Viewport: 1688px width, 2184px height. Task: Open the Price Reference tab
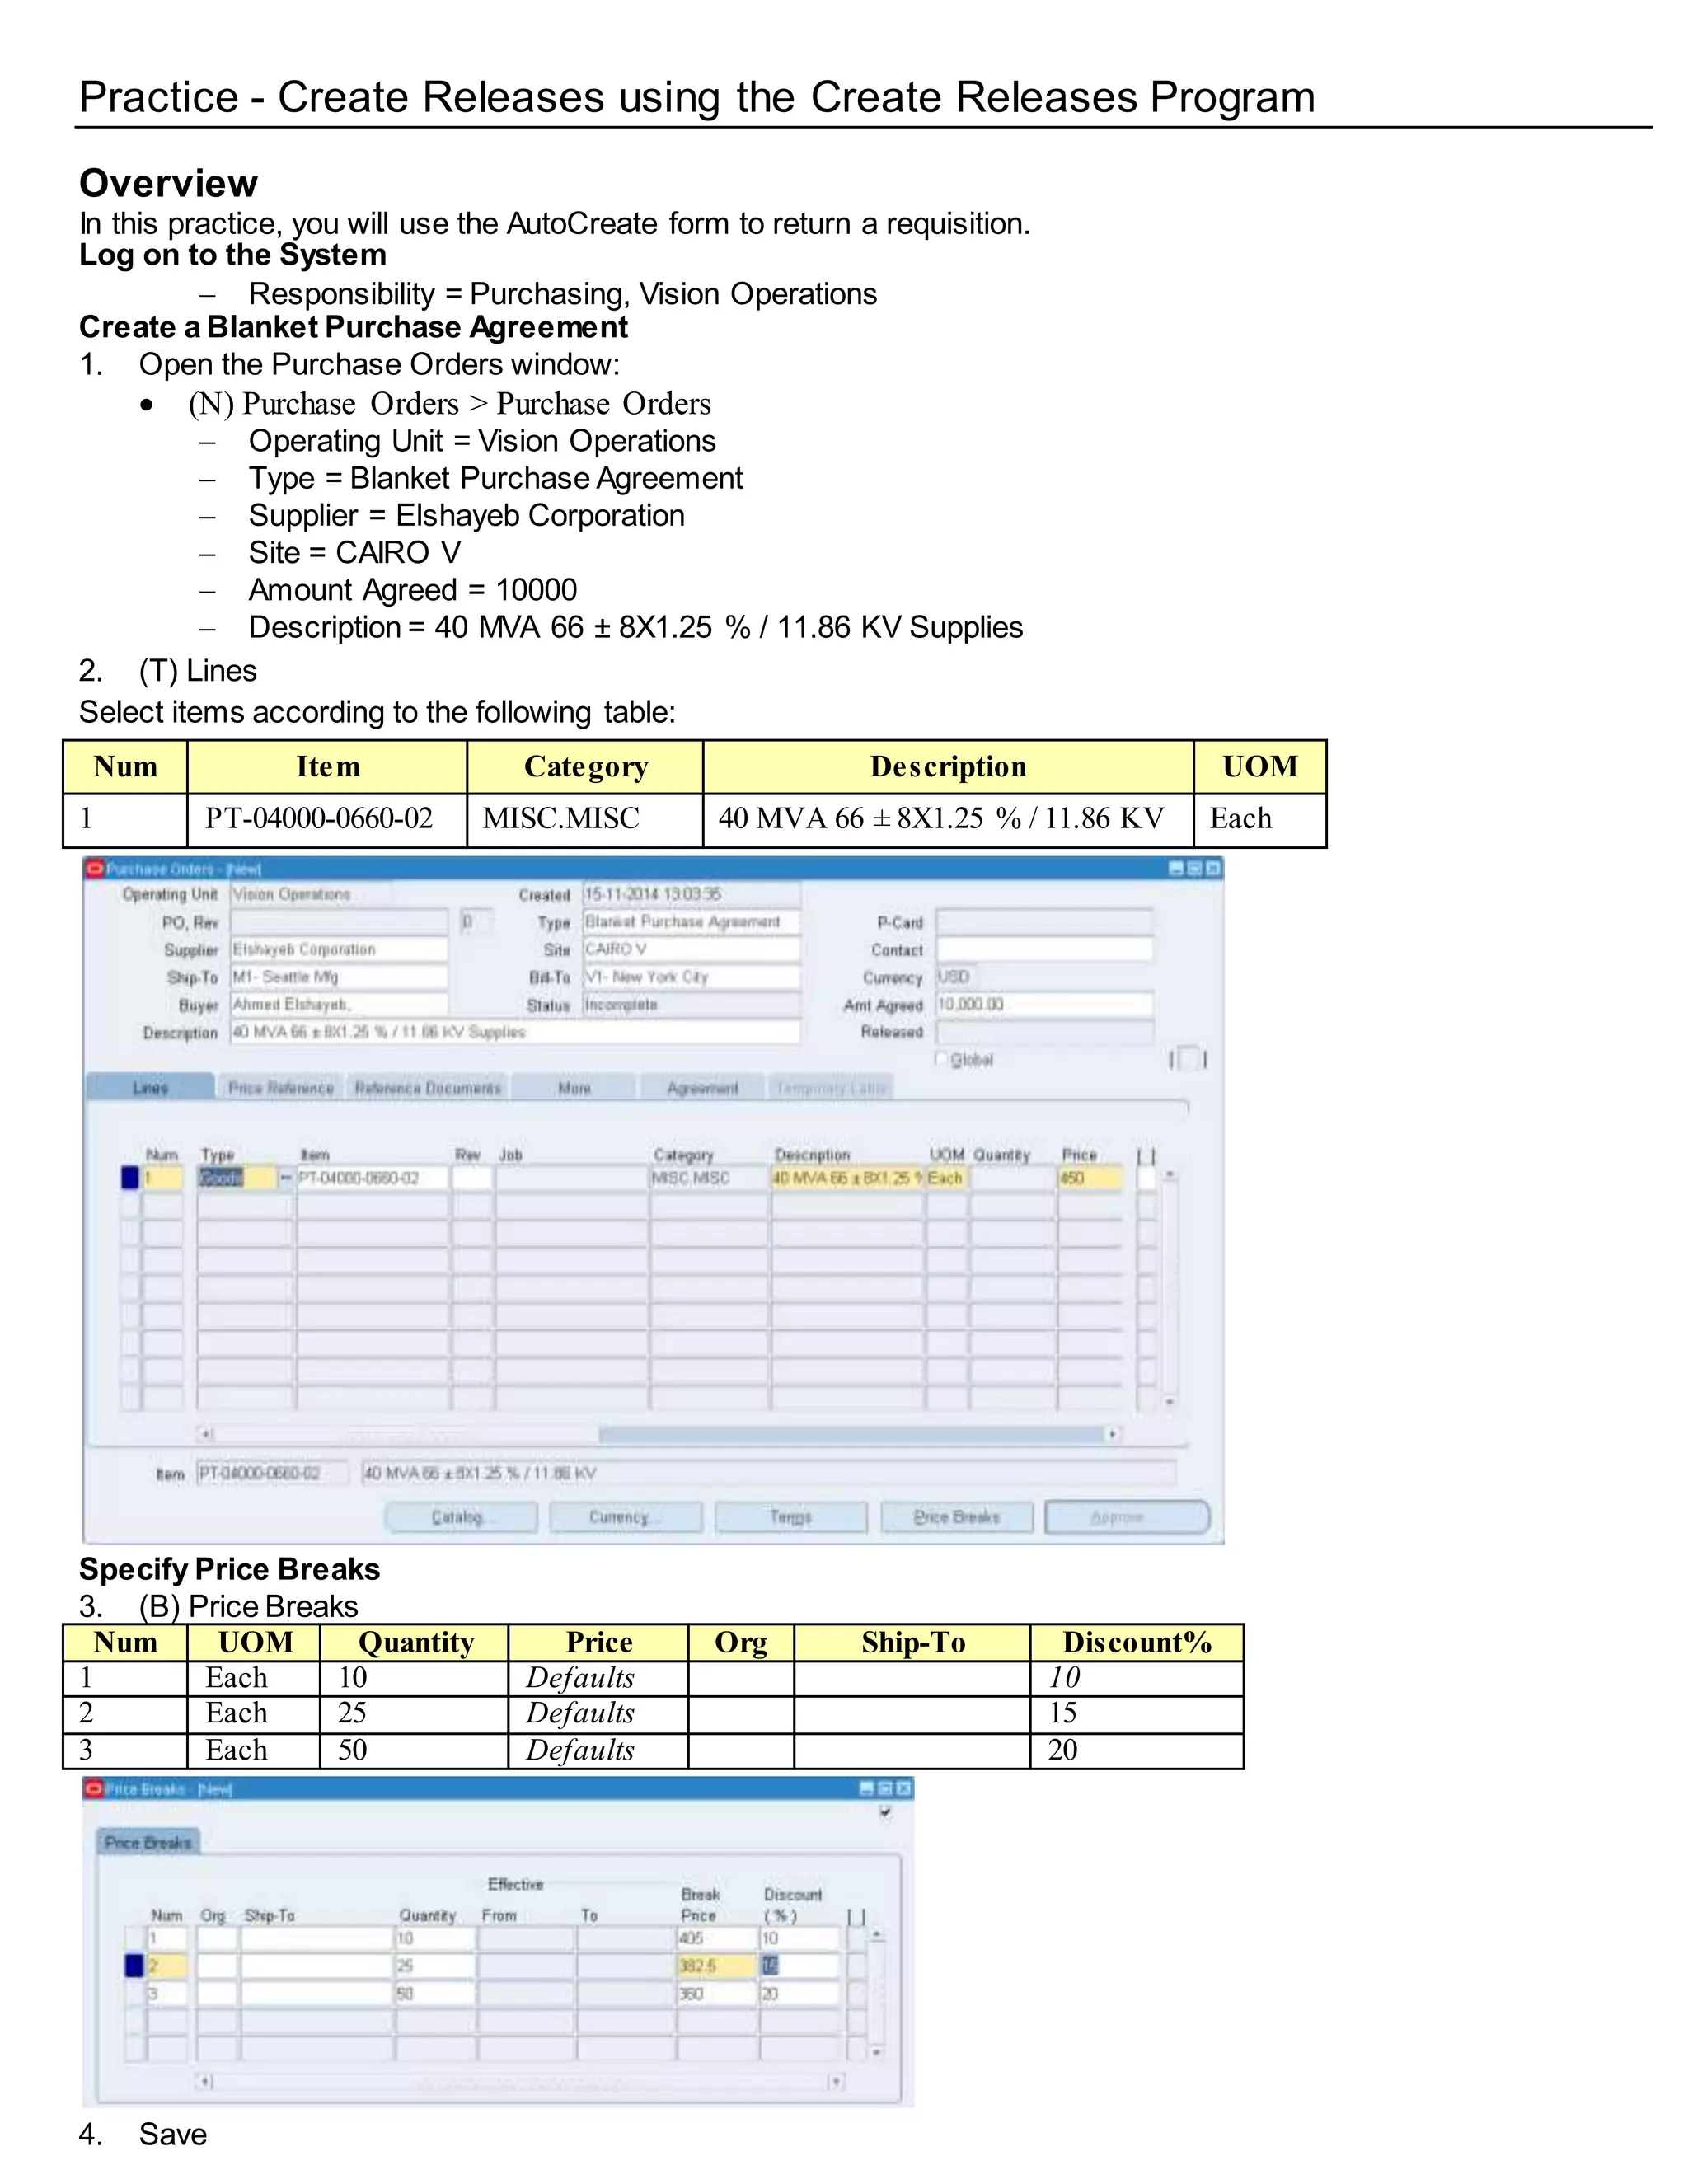[x=281, y=1088]
